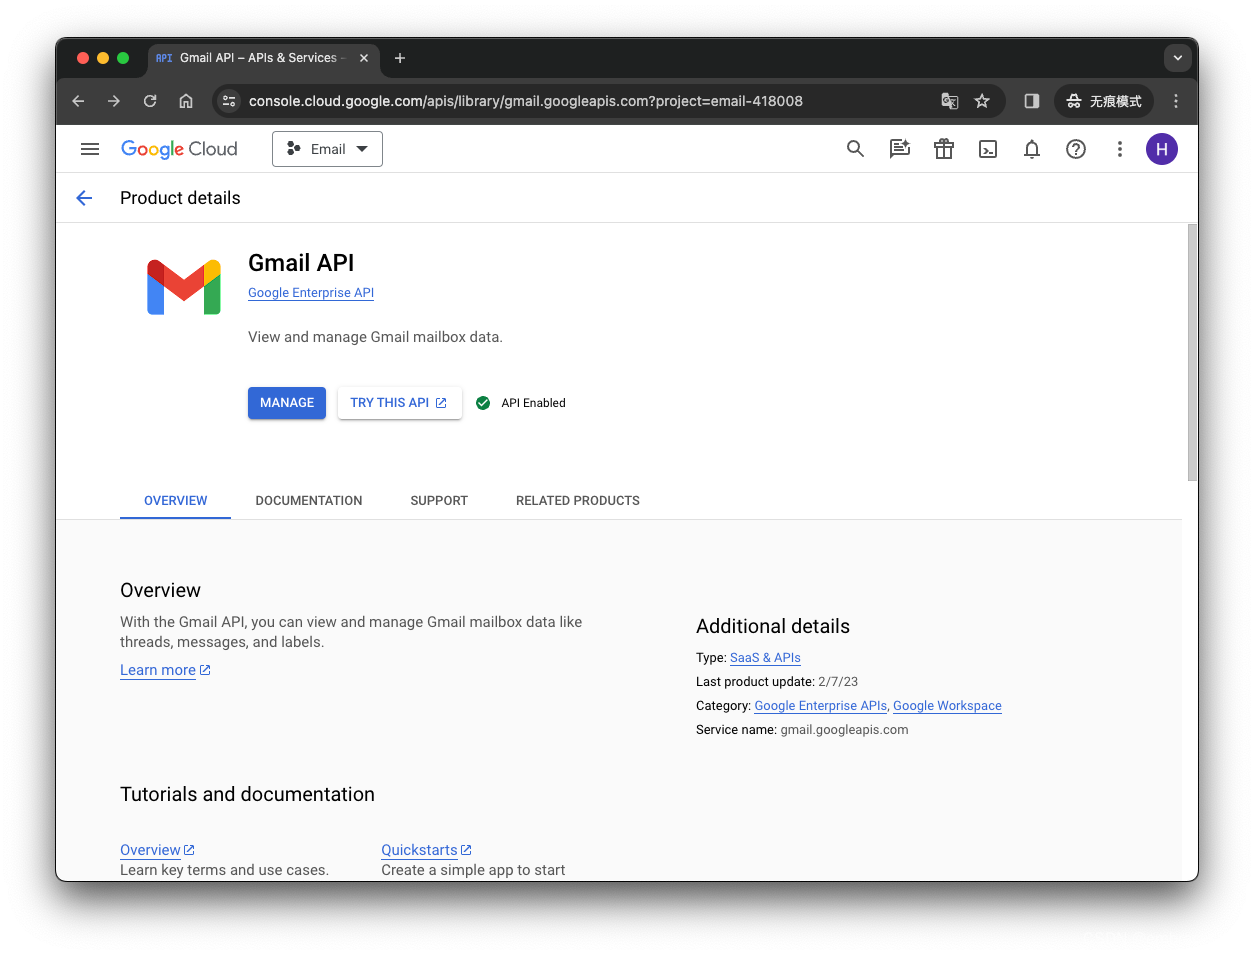The width and height of the screenshot is (1254, 955).
Task: Click the purple H account avatar
Action: [1162, 149]
